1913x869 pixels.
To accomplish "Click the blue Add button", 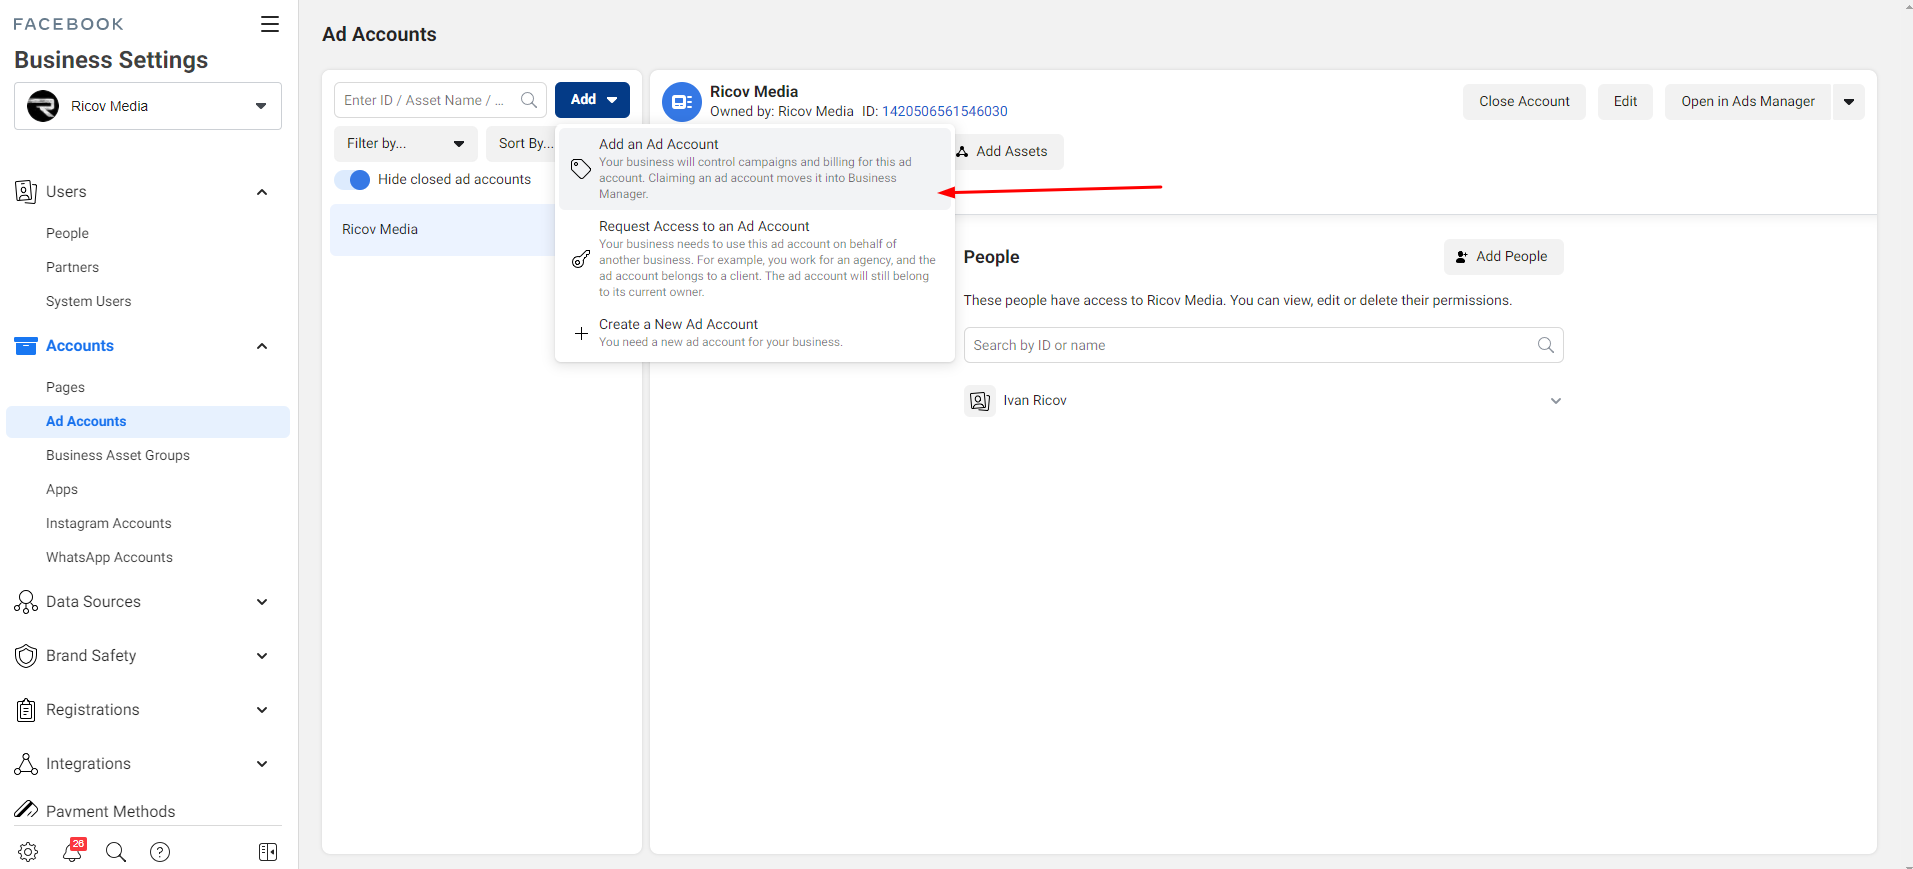I will pyautogui.click(x=593, y=100).
